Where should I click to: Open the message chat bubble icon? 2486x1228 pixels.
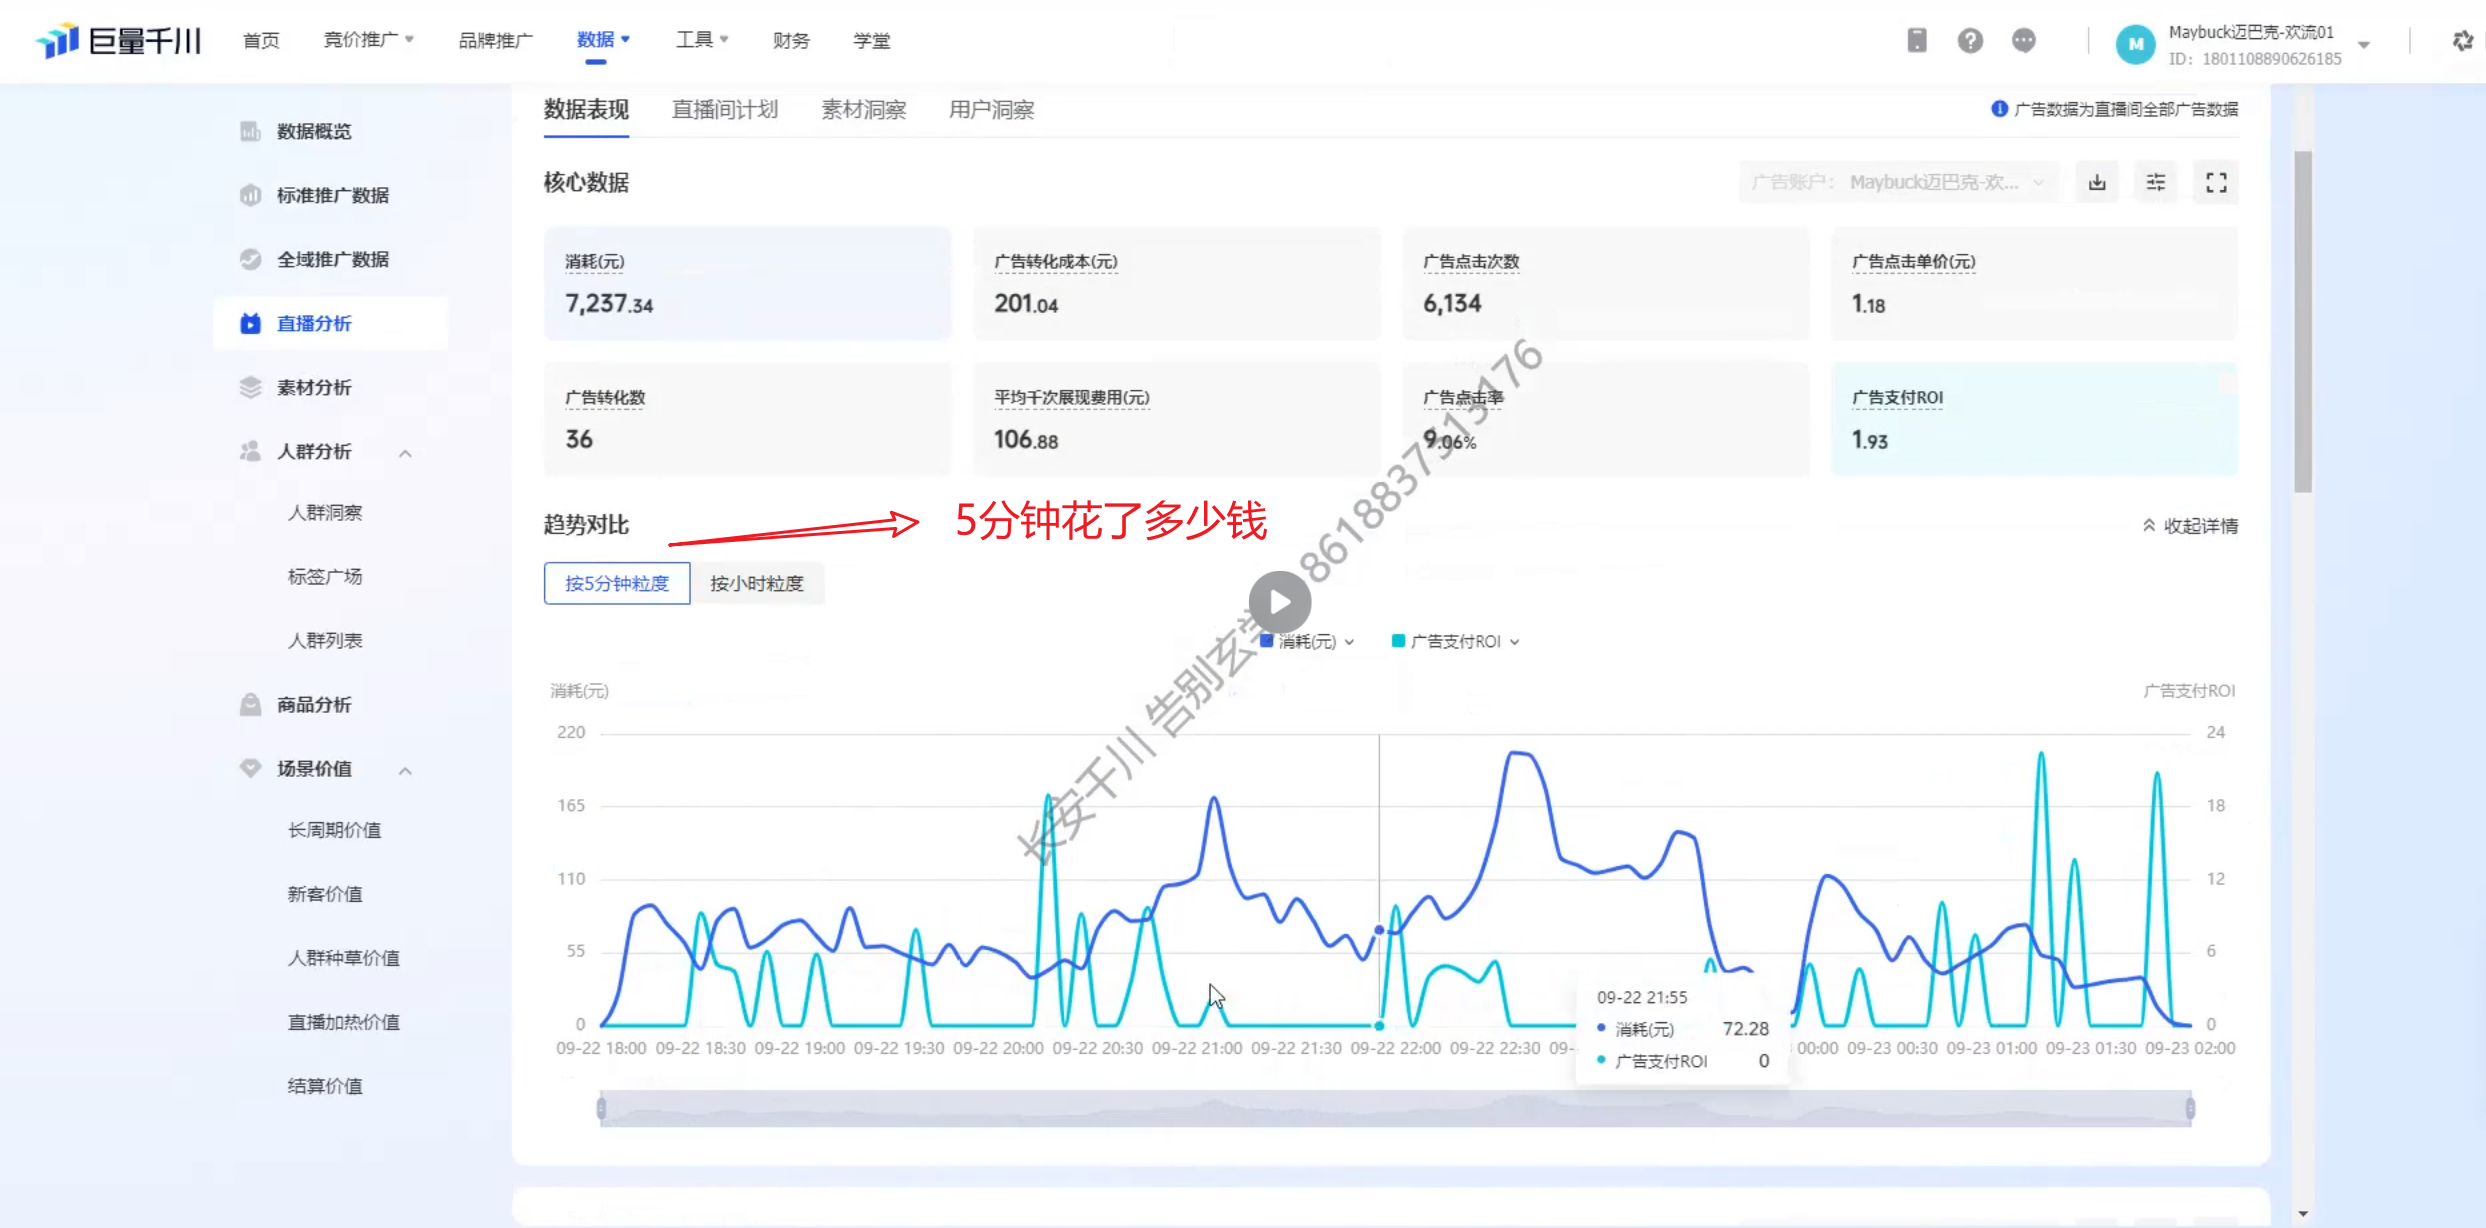(x=2024, y=41)
